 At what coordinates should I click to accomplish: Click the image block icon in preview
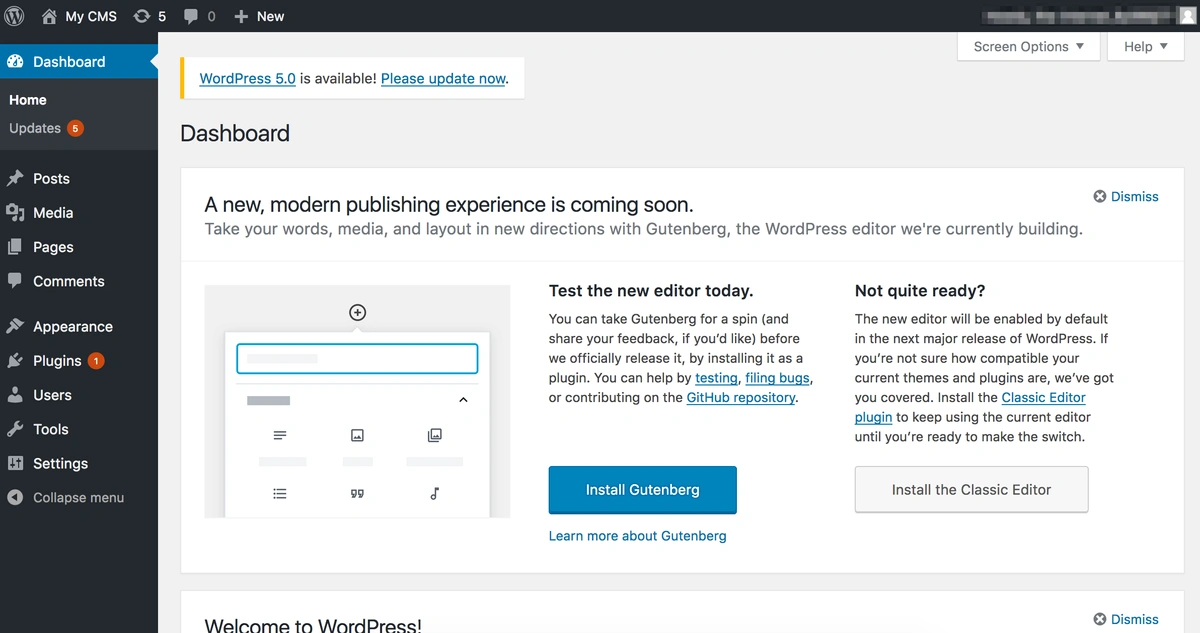(357, 436)
